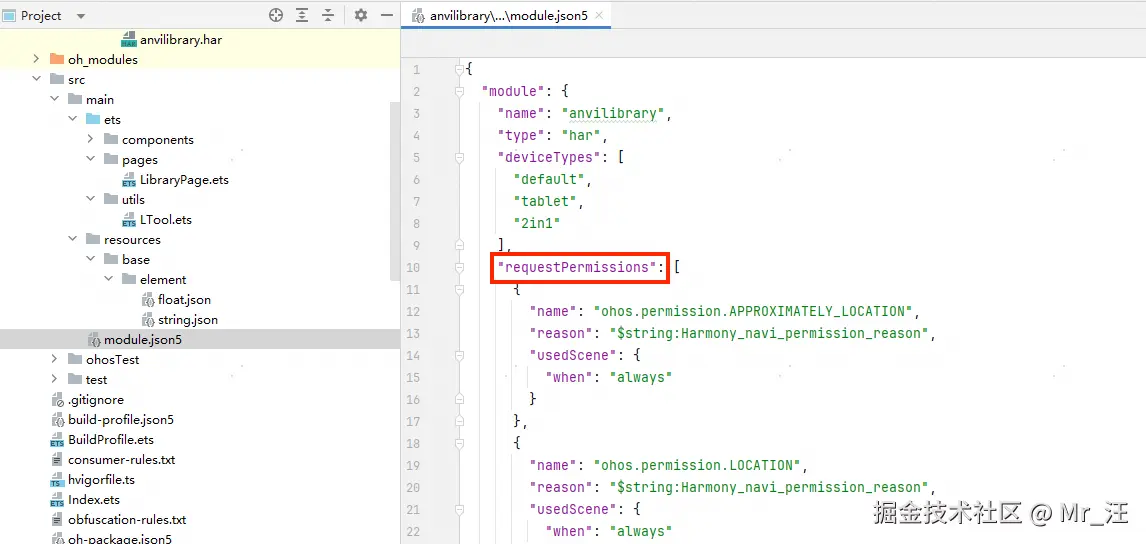Fold the permission object at line 18

click(x=459, y=443)
